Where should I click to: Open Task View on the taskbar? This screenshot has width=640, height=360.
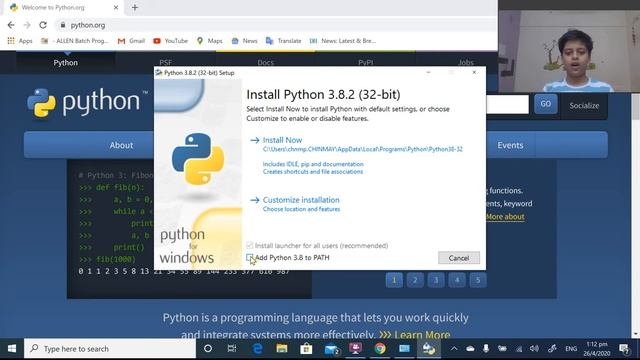pyautogui.click(x=232, y=349)
